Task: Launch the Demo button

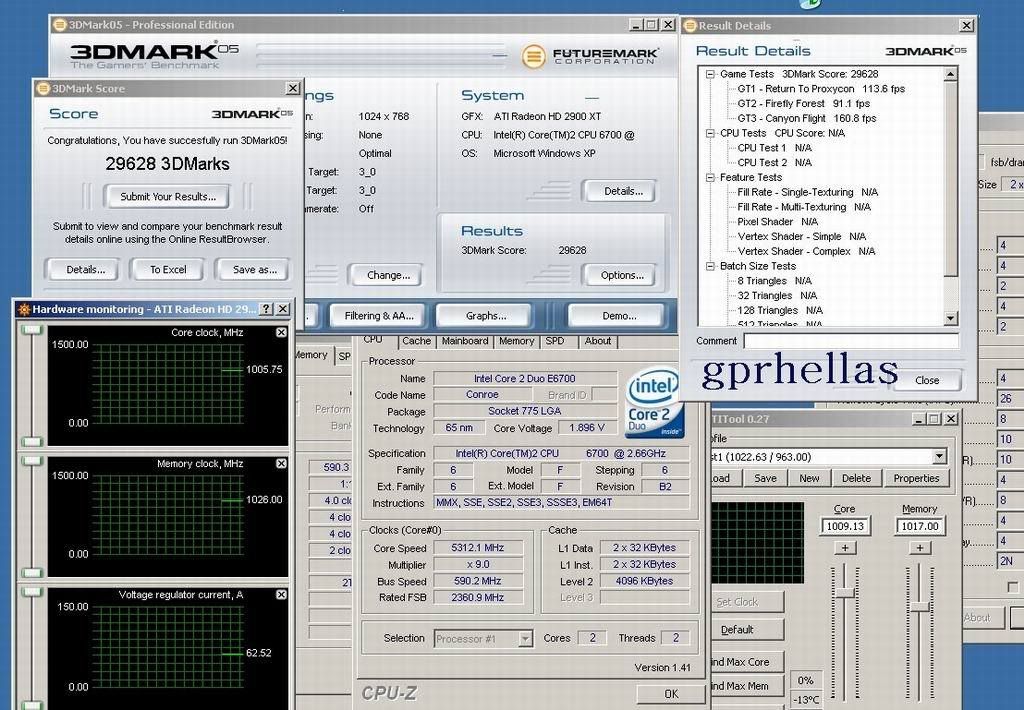Action: (618, 316)
